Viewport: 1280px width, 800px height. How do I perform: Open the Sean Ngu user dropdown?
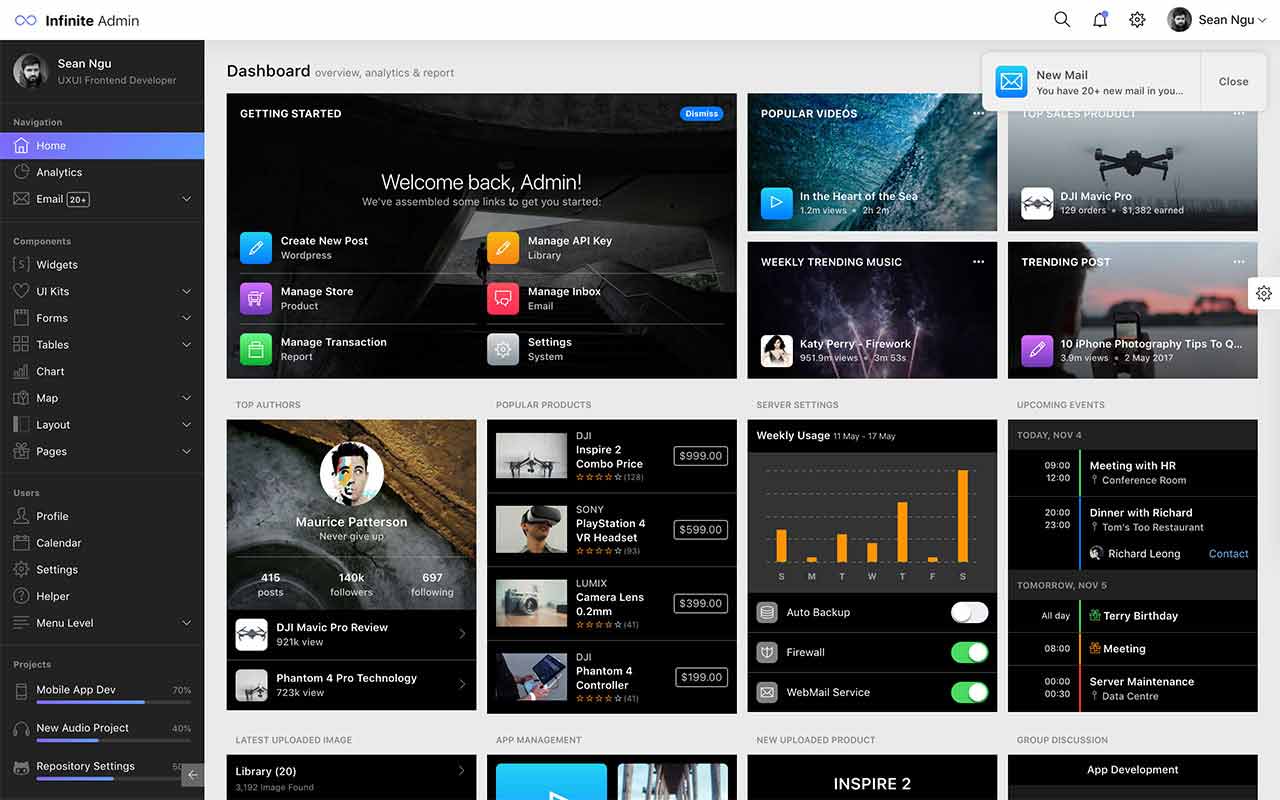tap(1217, 20)
